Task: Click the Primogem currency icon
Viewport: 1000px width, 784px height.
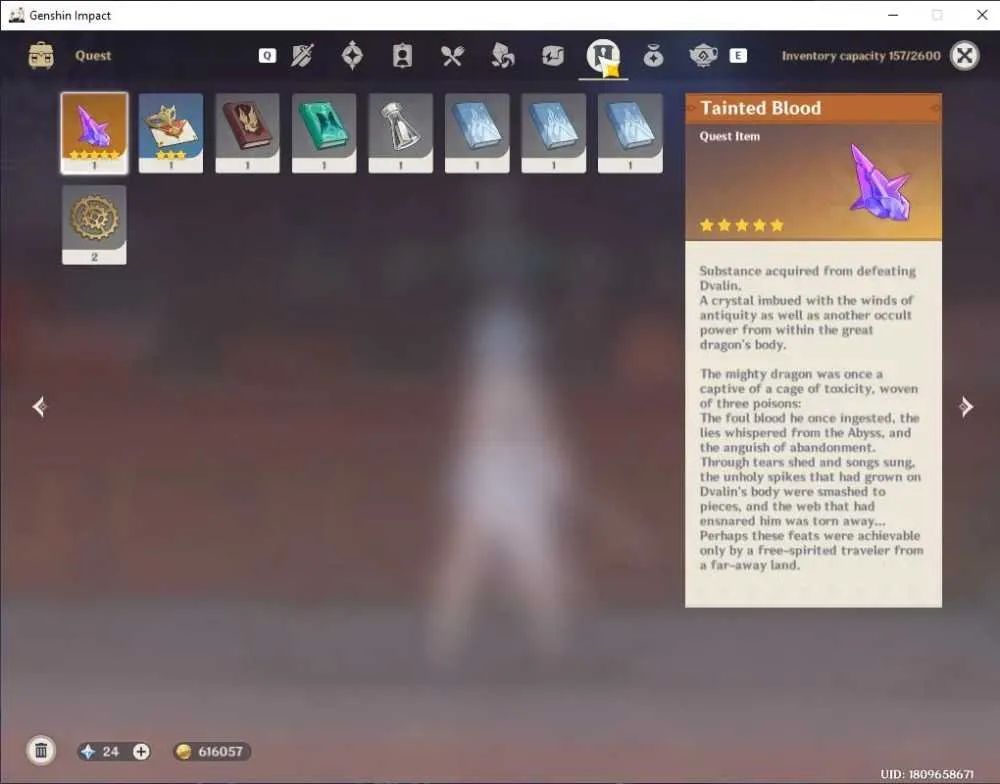Action: [x=88, y=751]
